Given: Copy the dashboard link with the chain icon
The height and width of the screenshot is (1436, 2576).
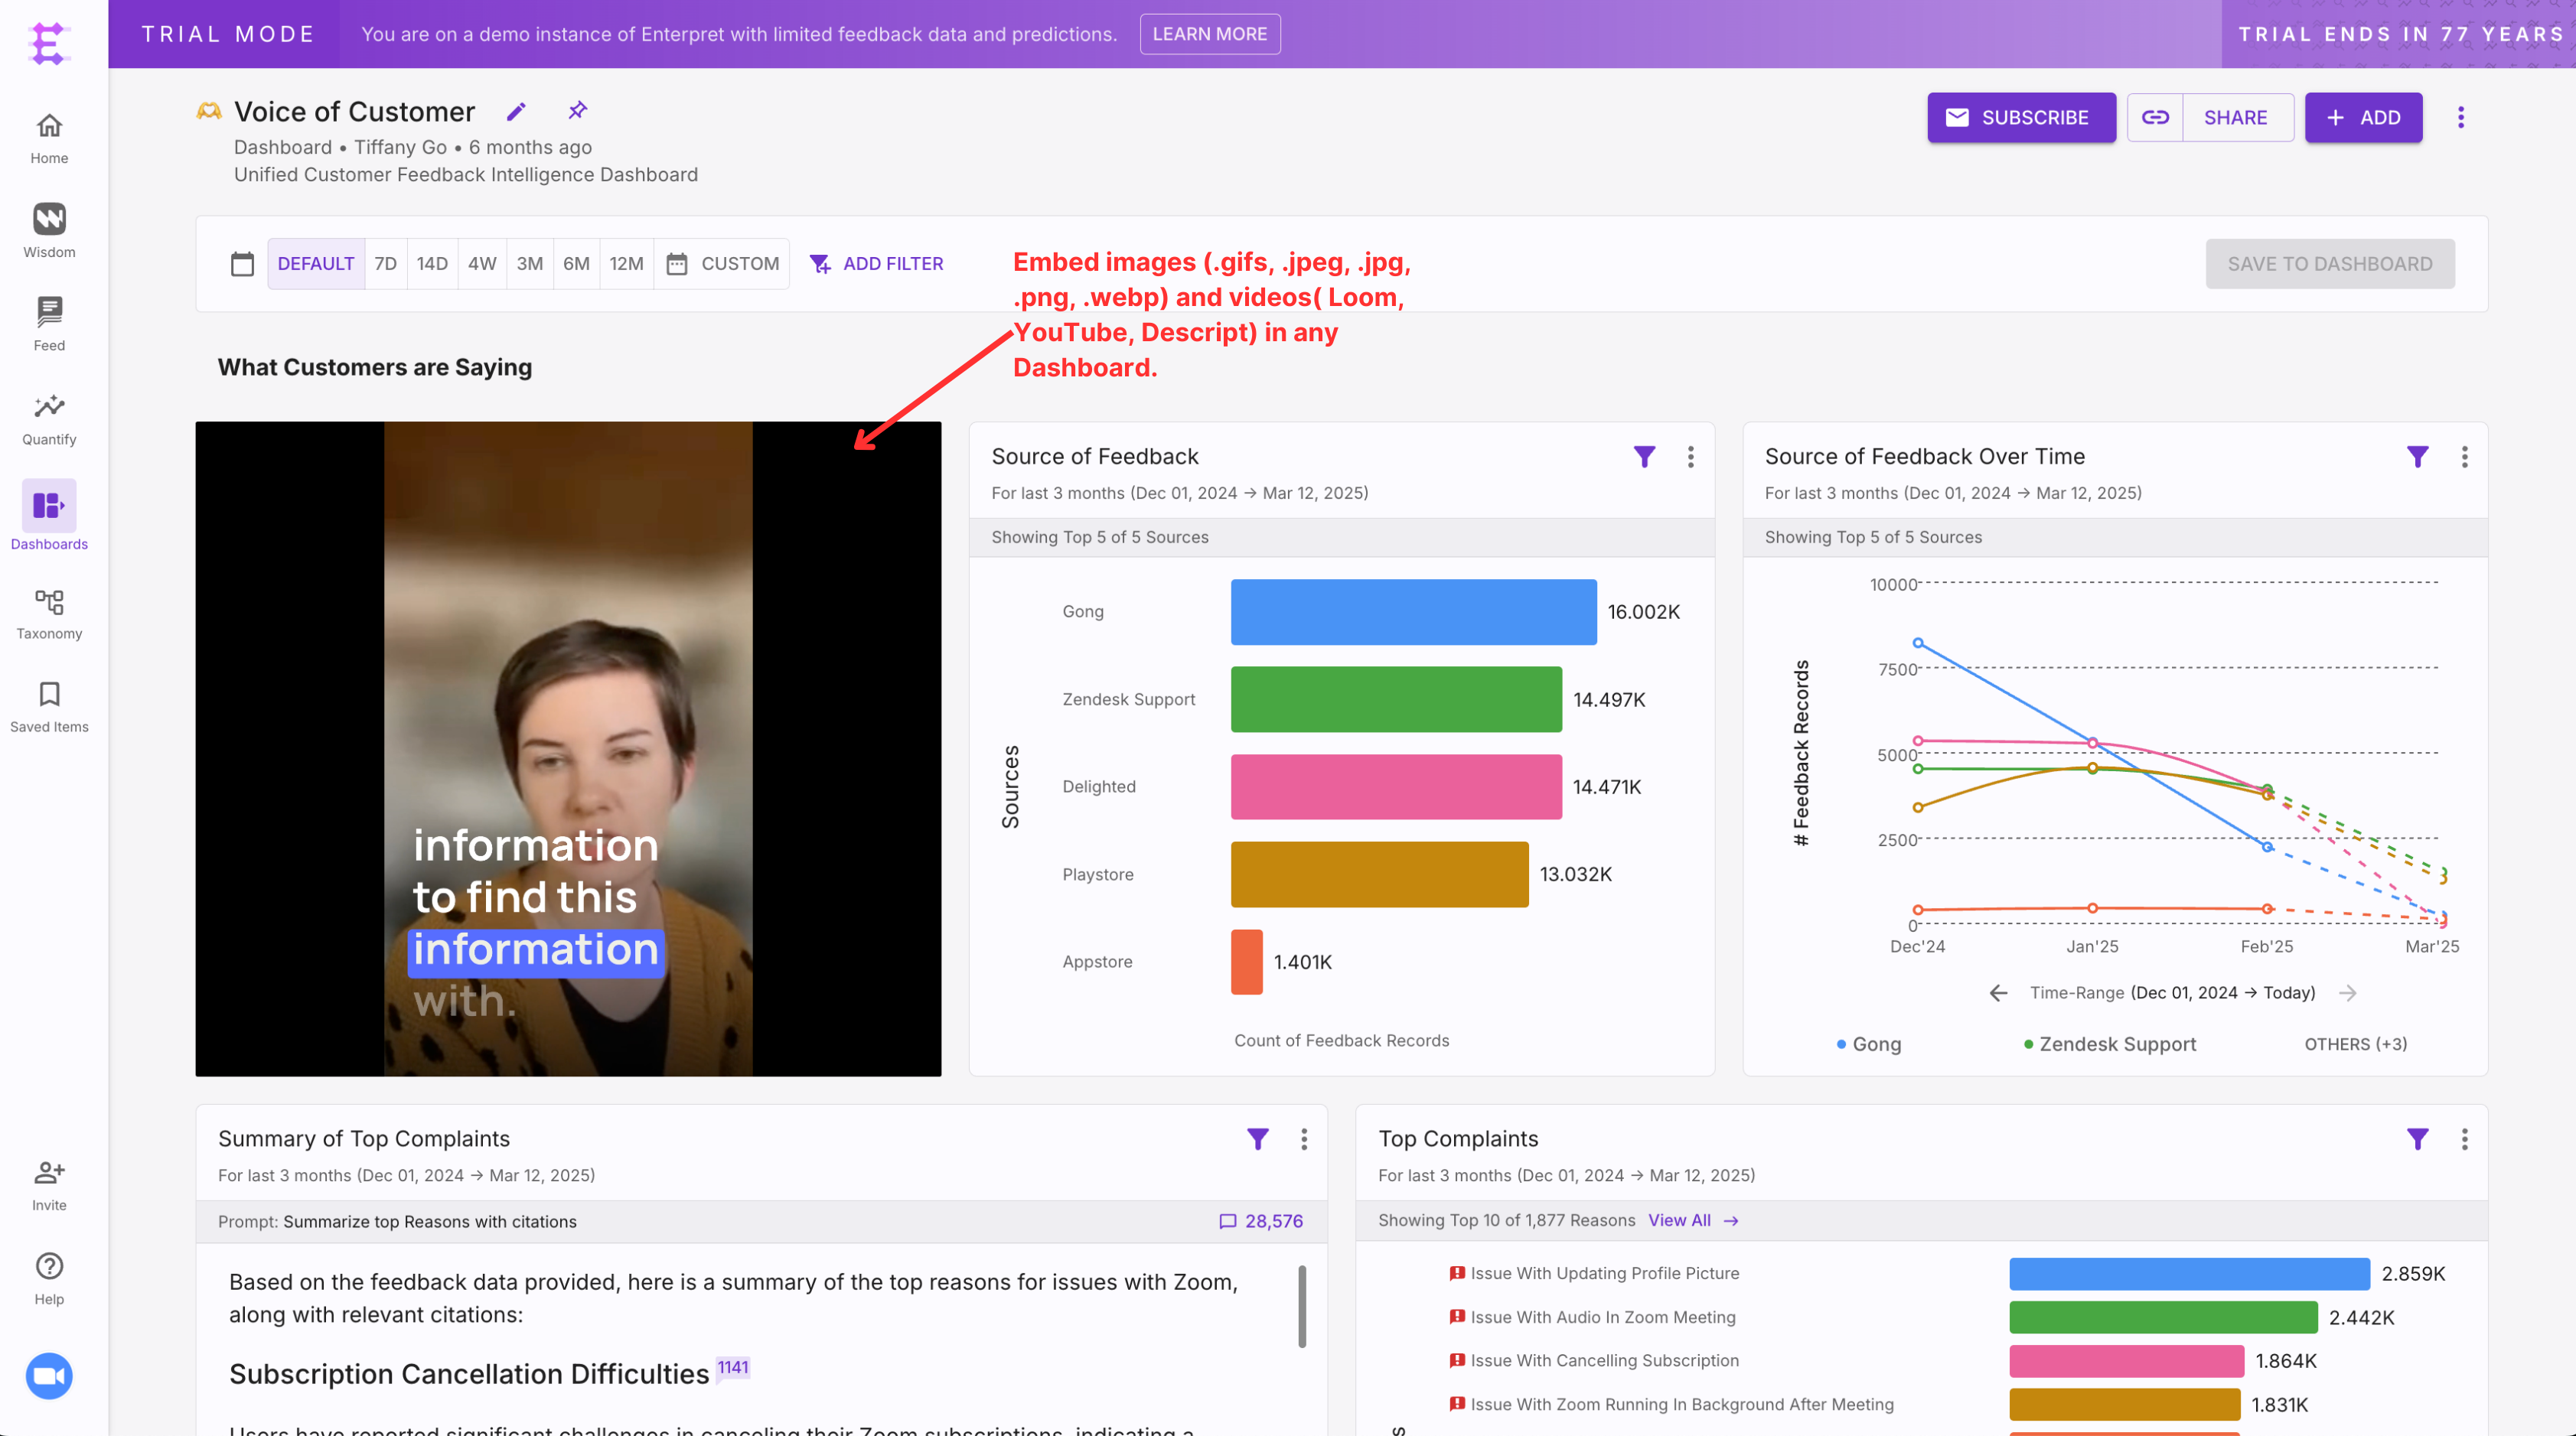Looking at the screenshot, I should [2154, 118].
